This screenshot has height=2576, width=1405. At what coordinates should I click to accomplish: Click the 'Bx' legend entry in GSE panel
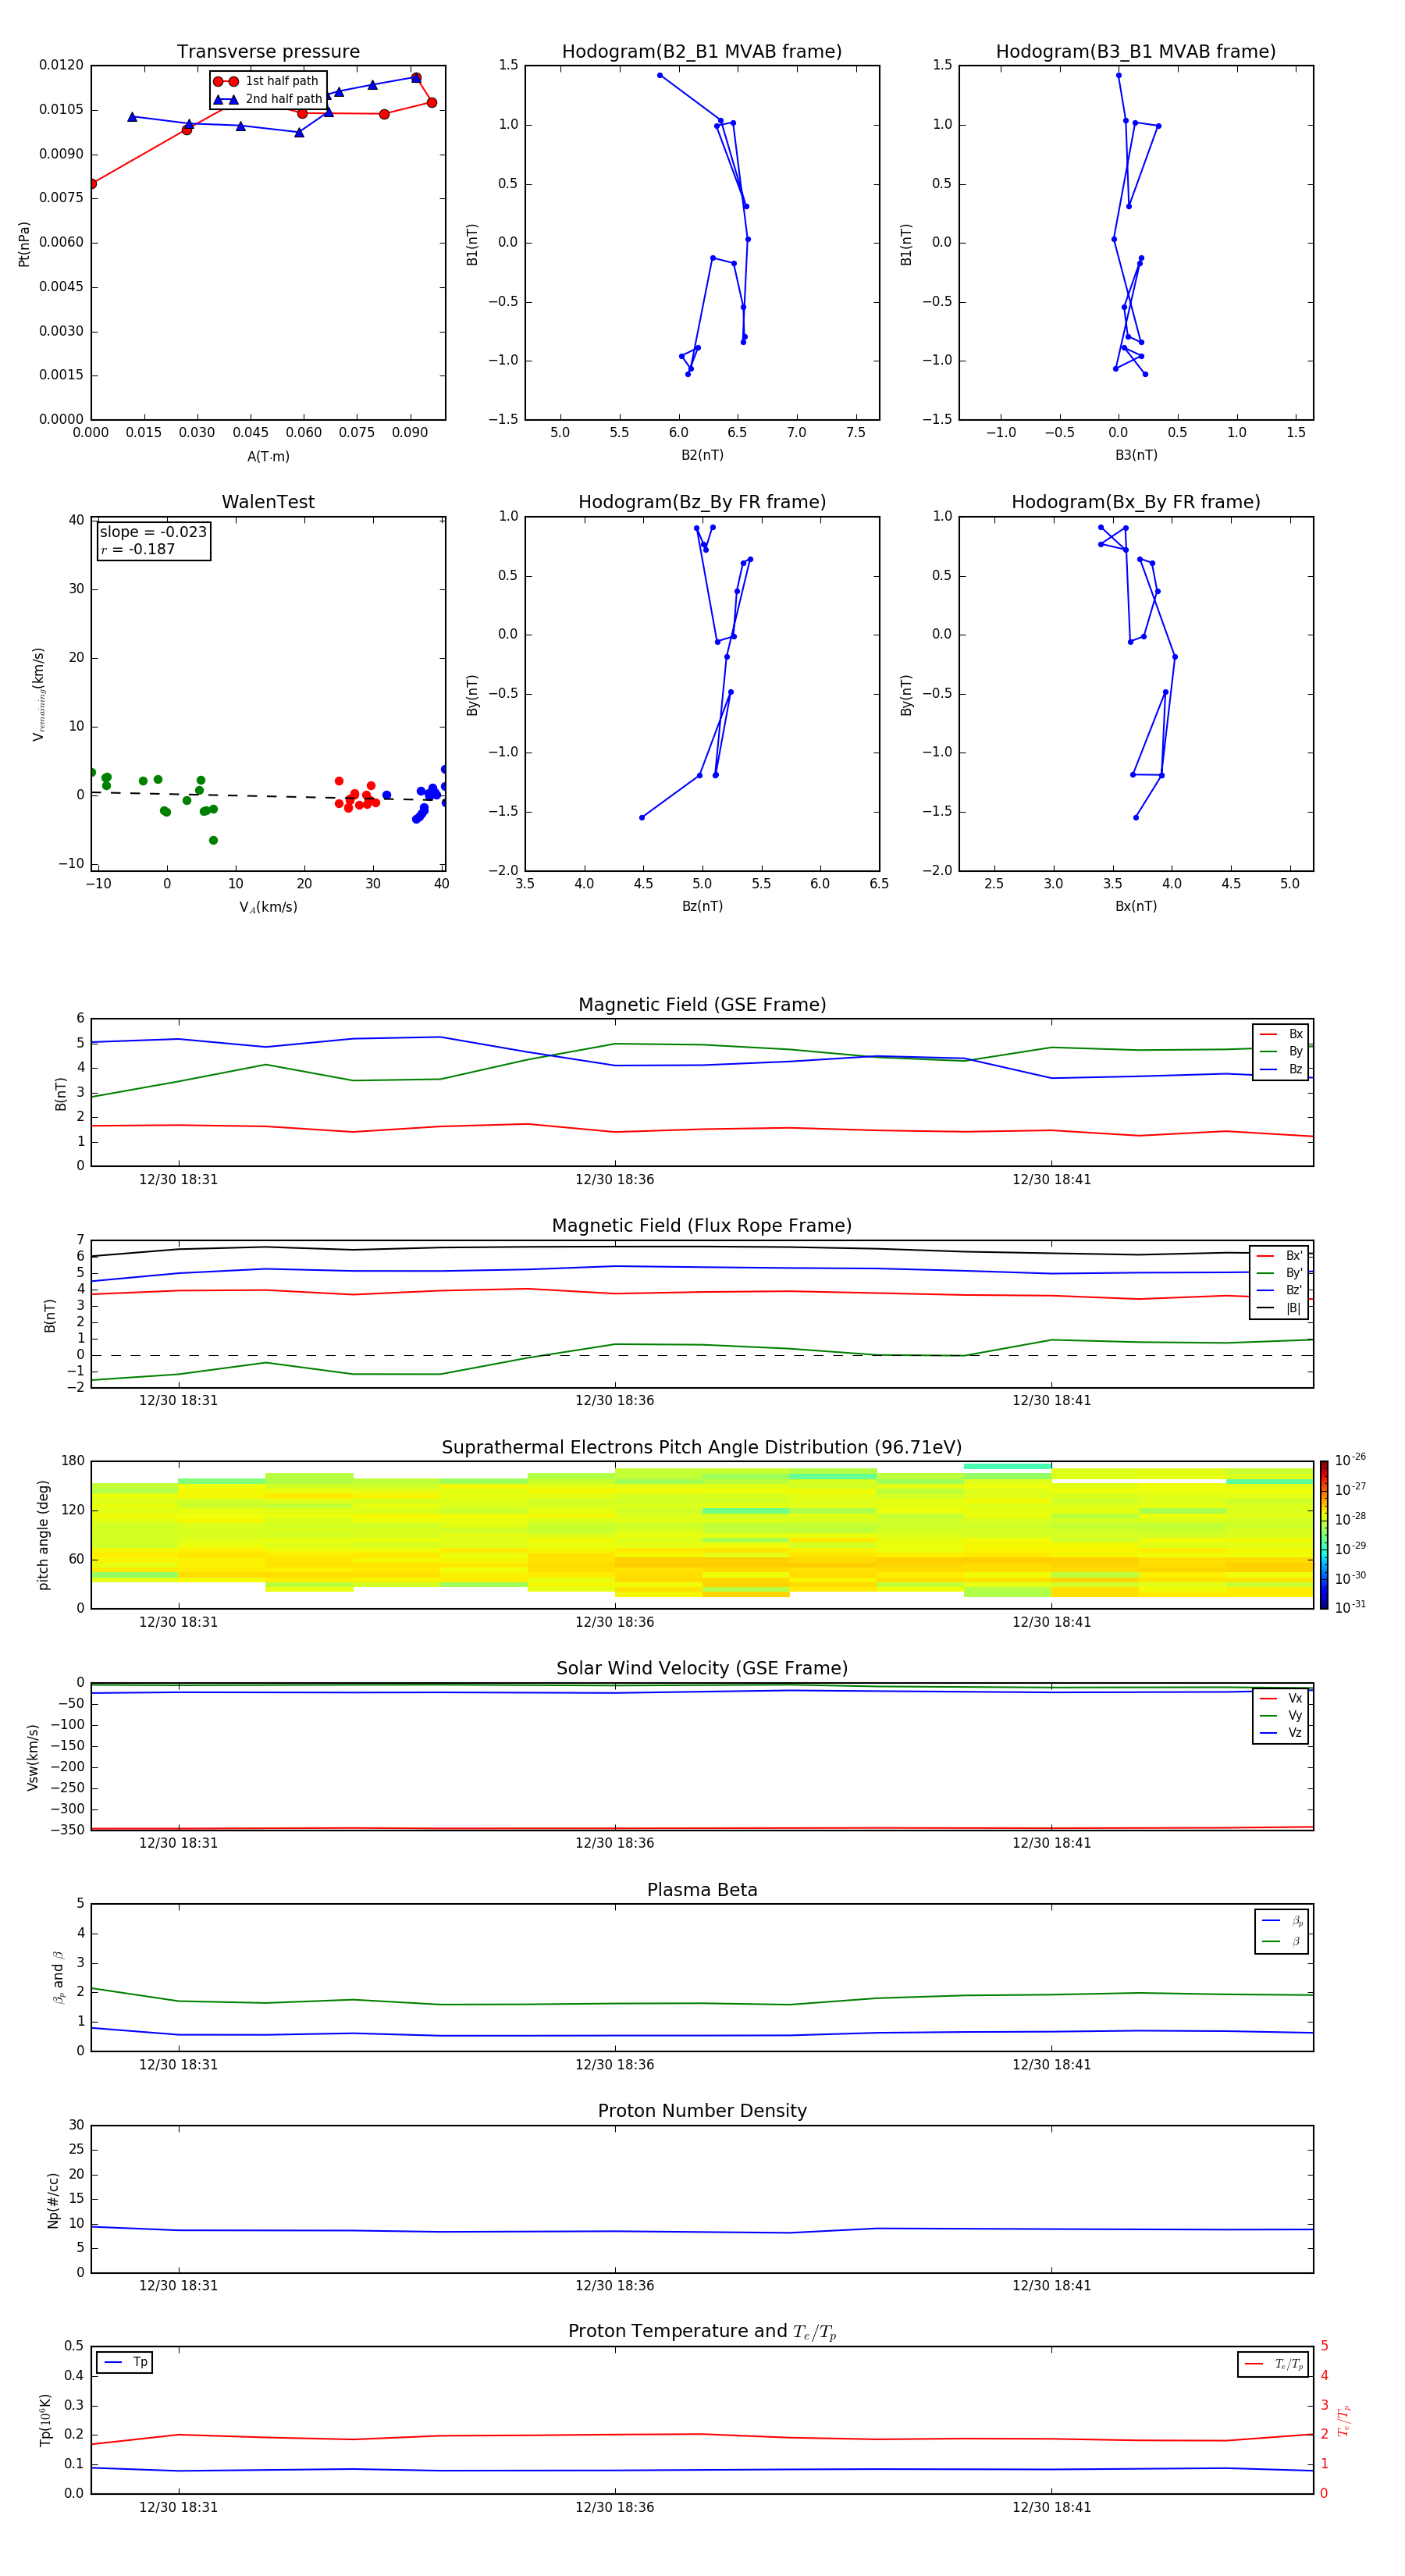(x=1281, y=1034)
